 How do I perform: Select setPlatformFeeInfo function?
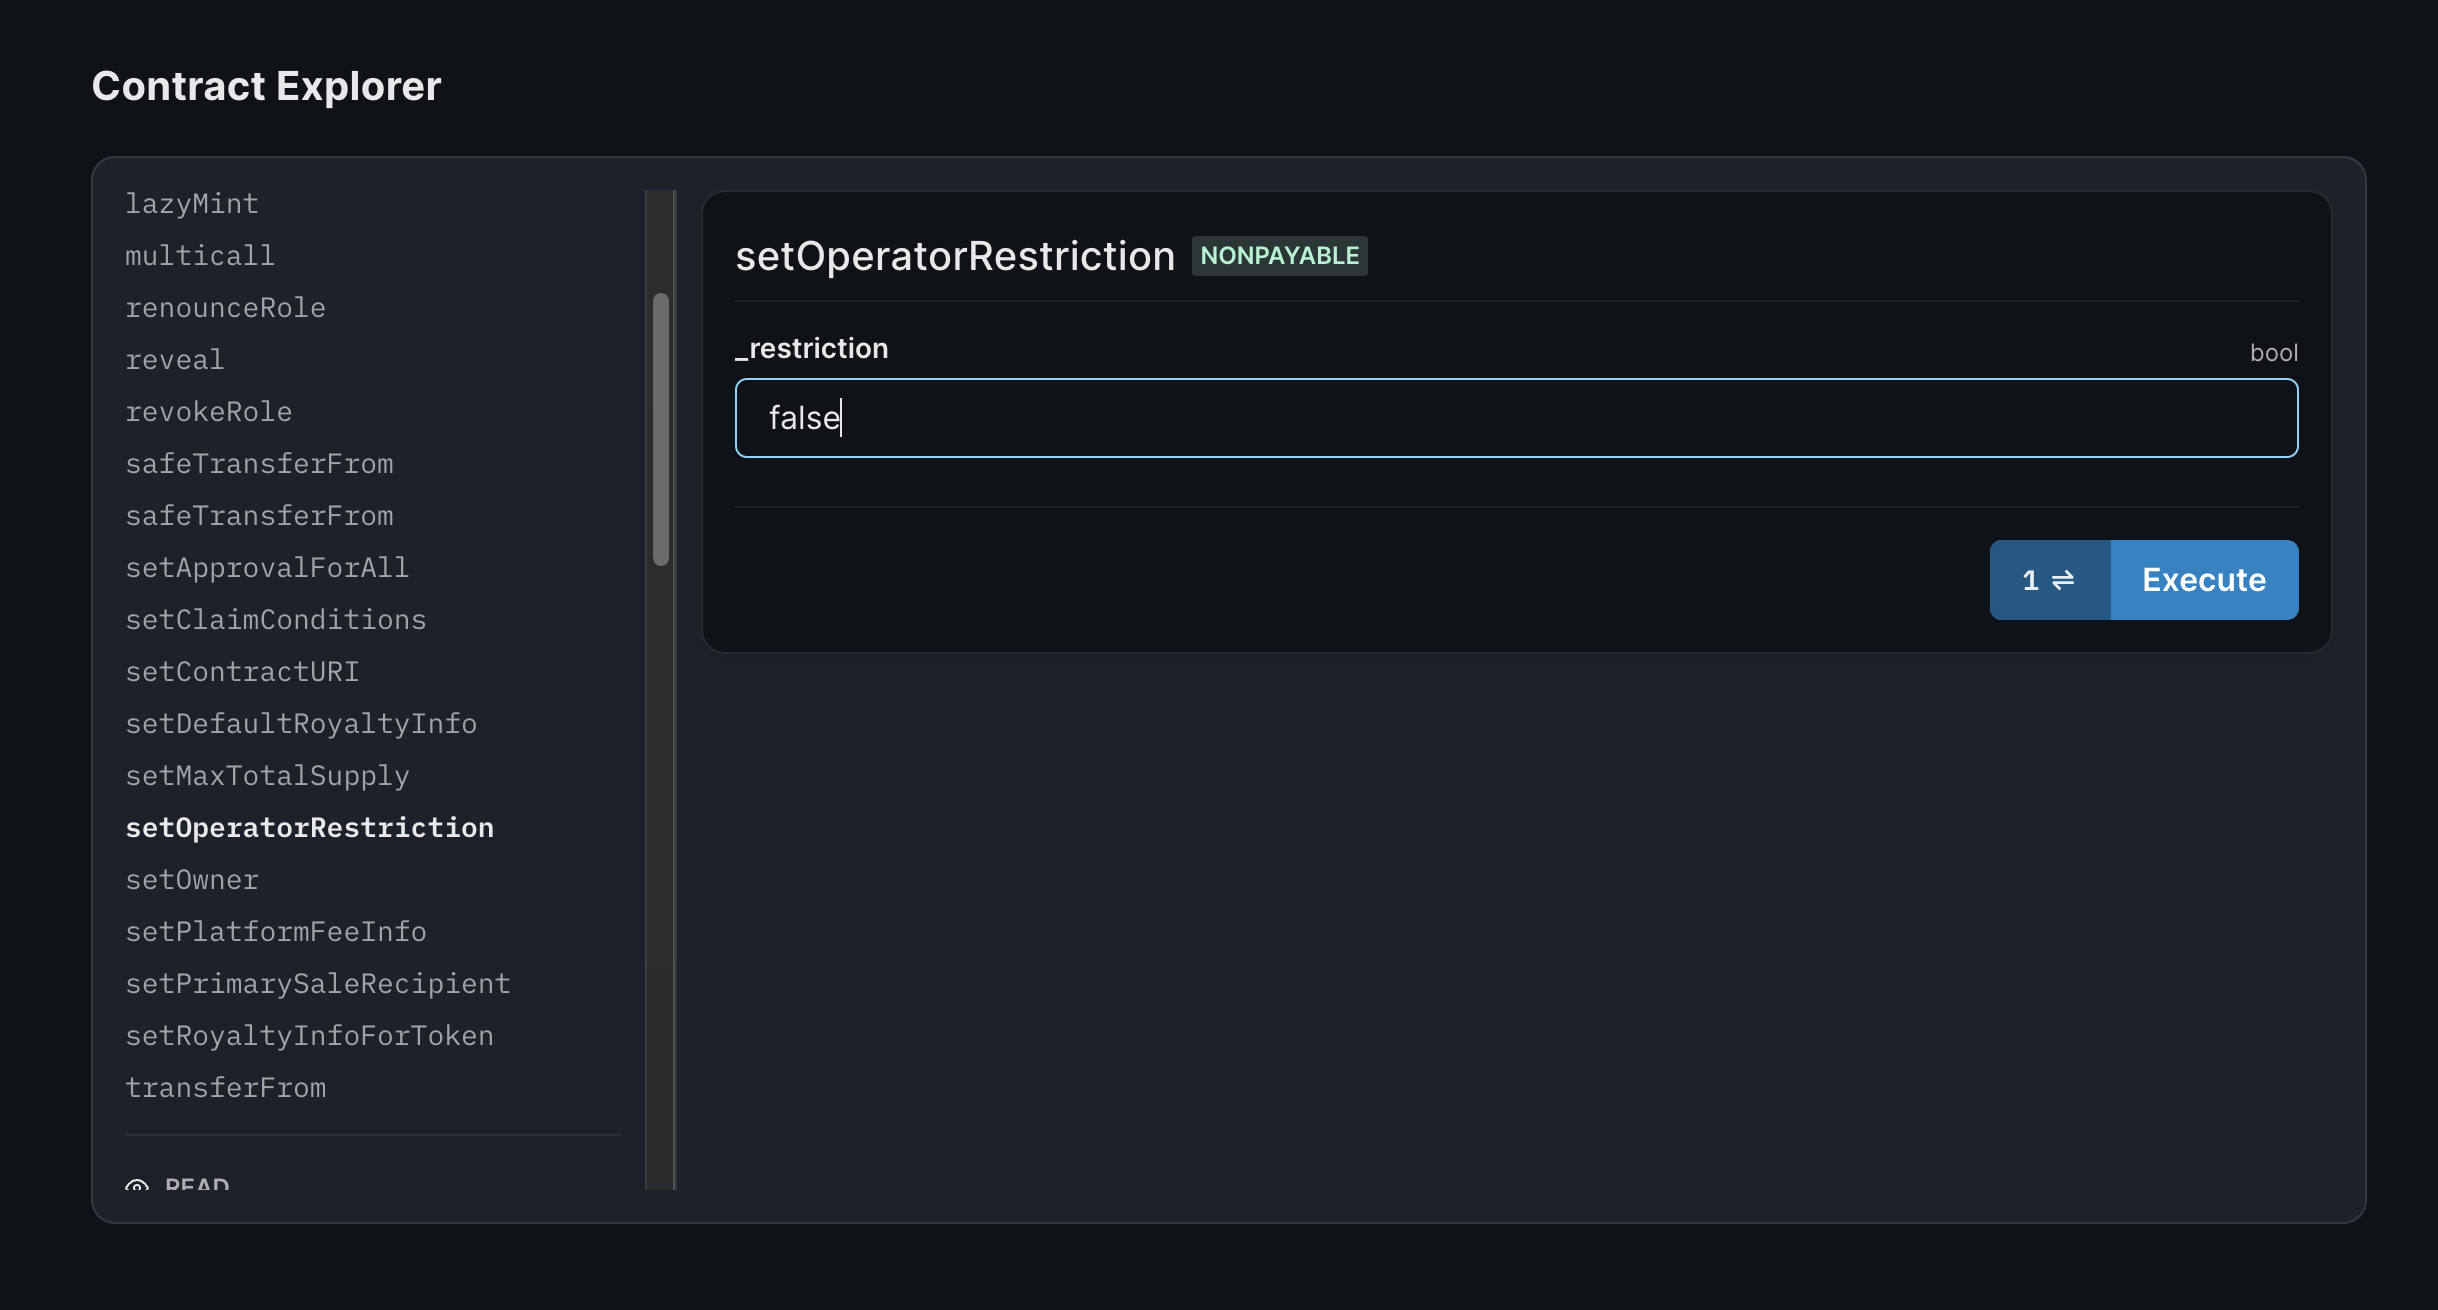tap(276, 931)
